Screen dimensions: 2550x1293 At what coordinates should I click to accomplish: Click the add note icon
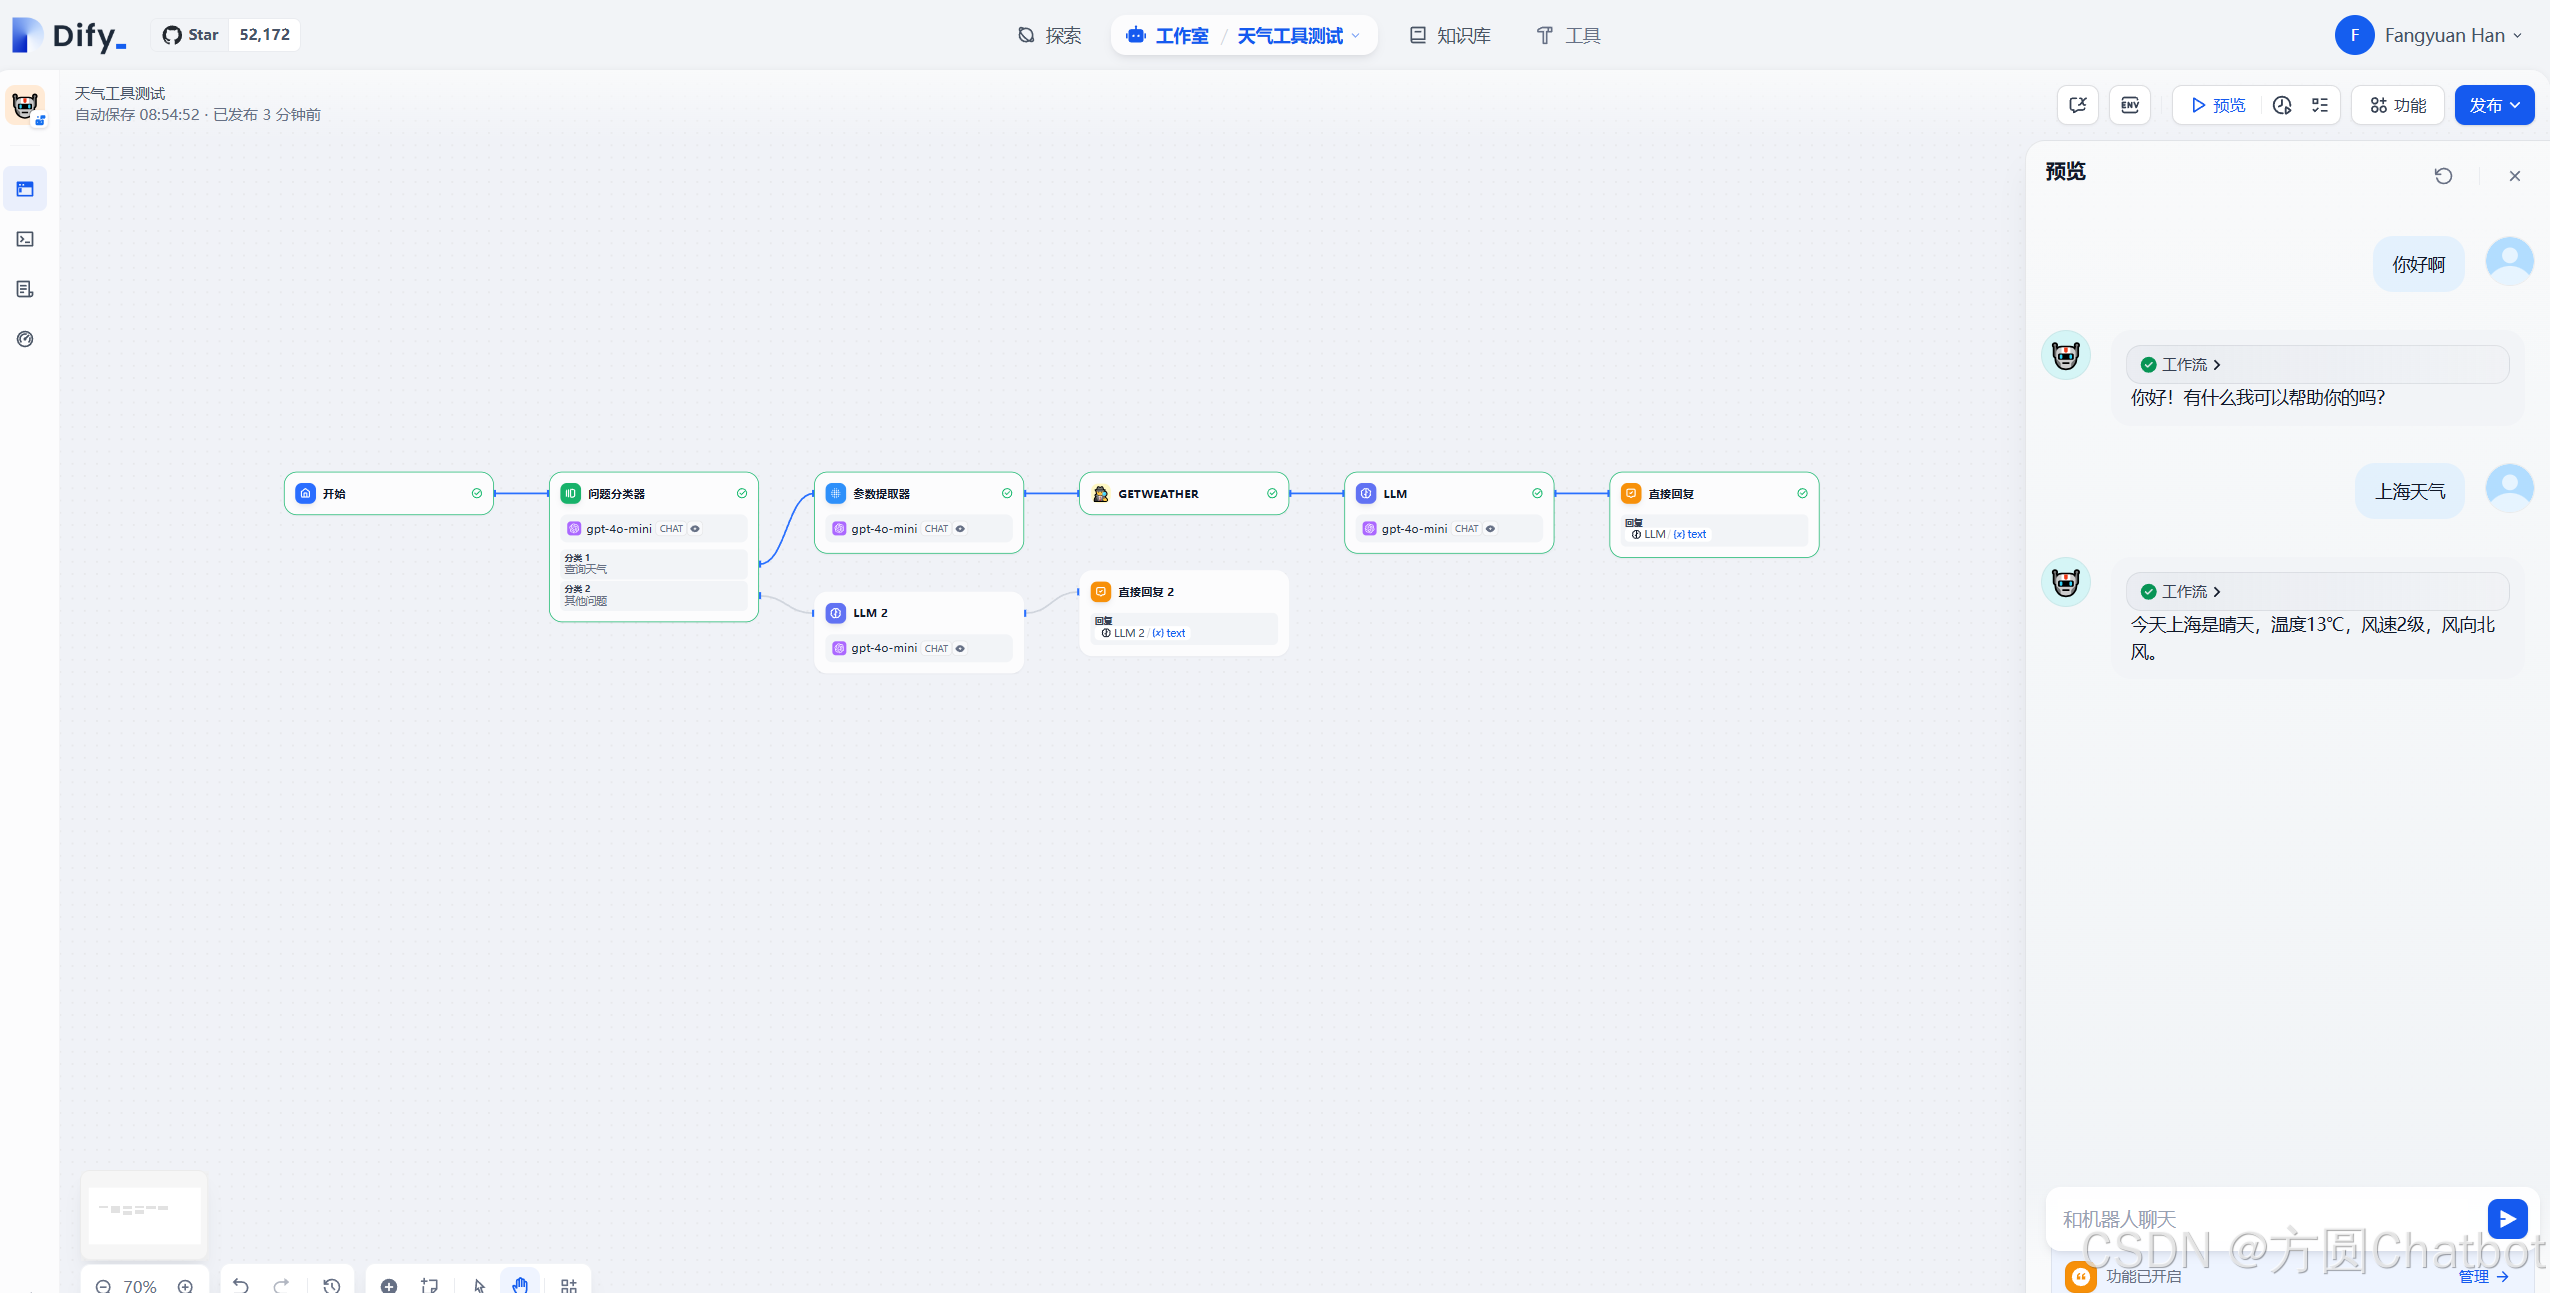(x=430, y=1284)
